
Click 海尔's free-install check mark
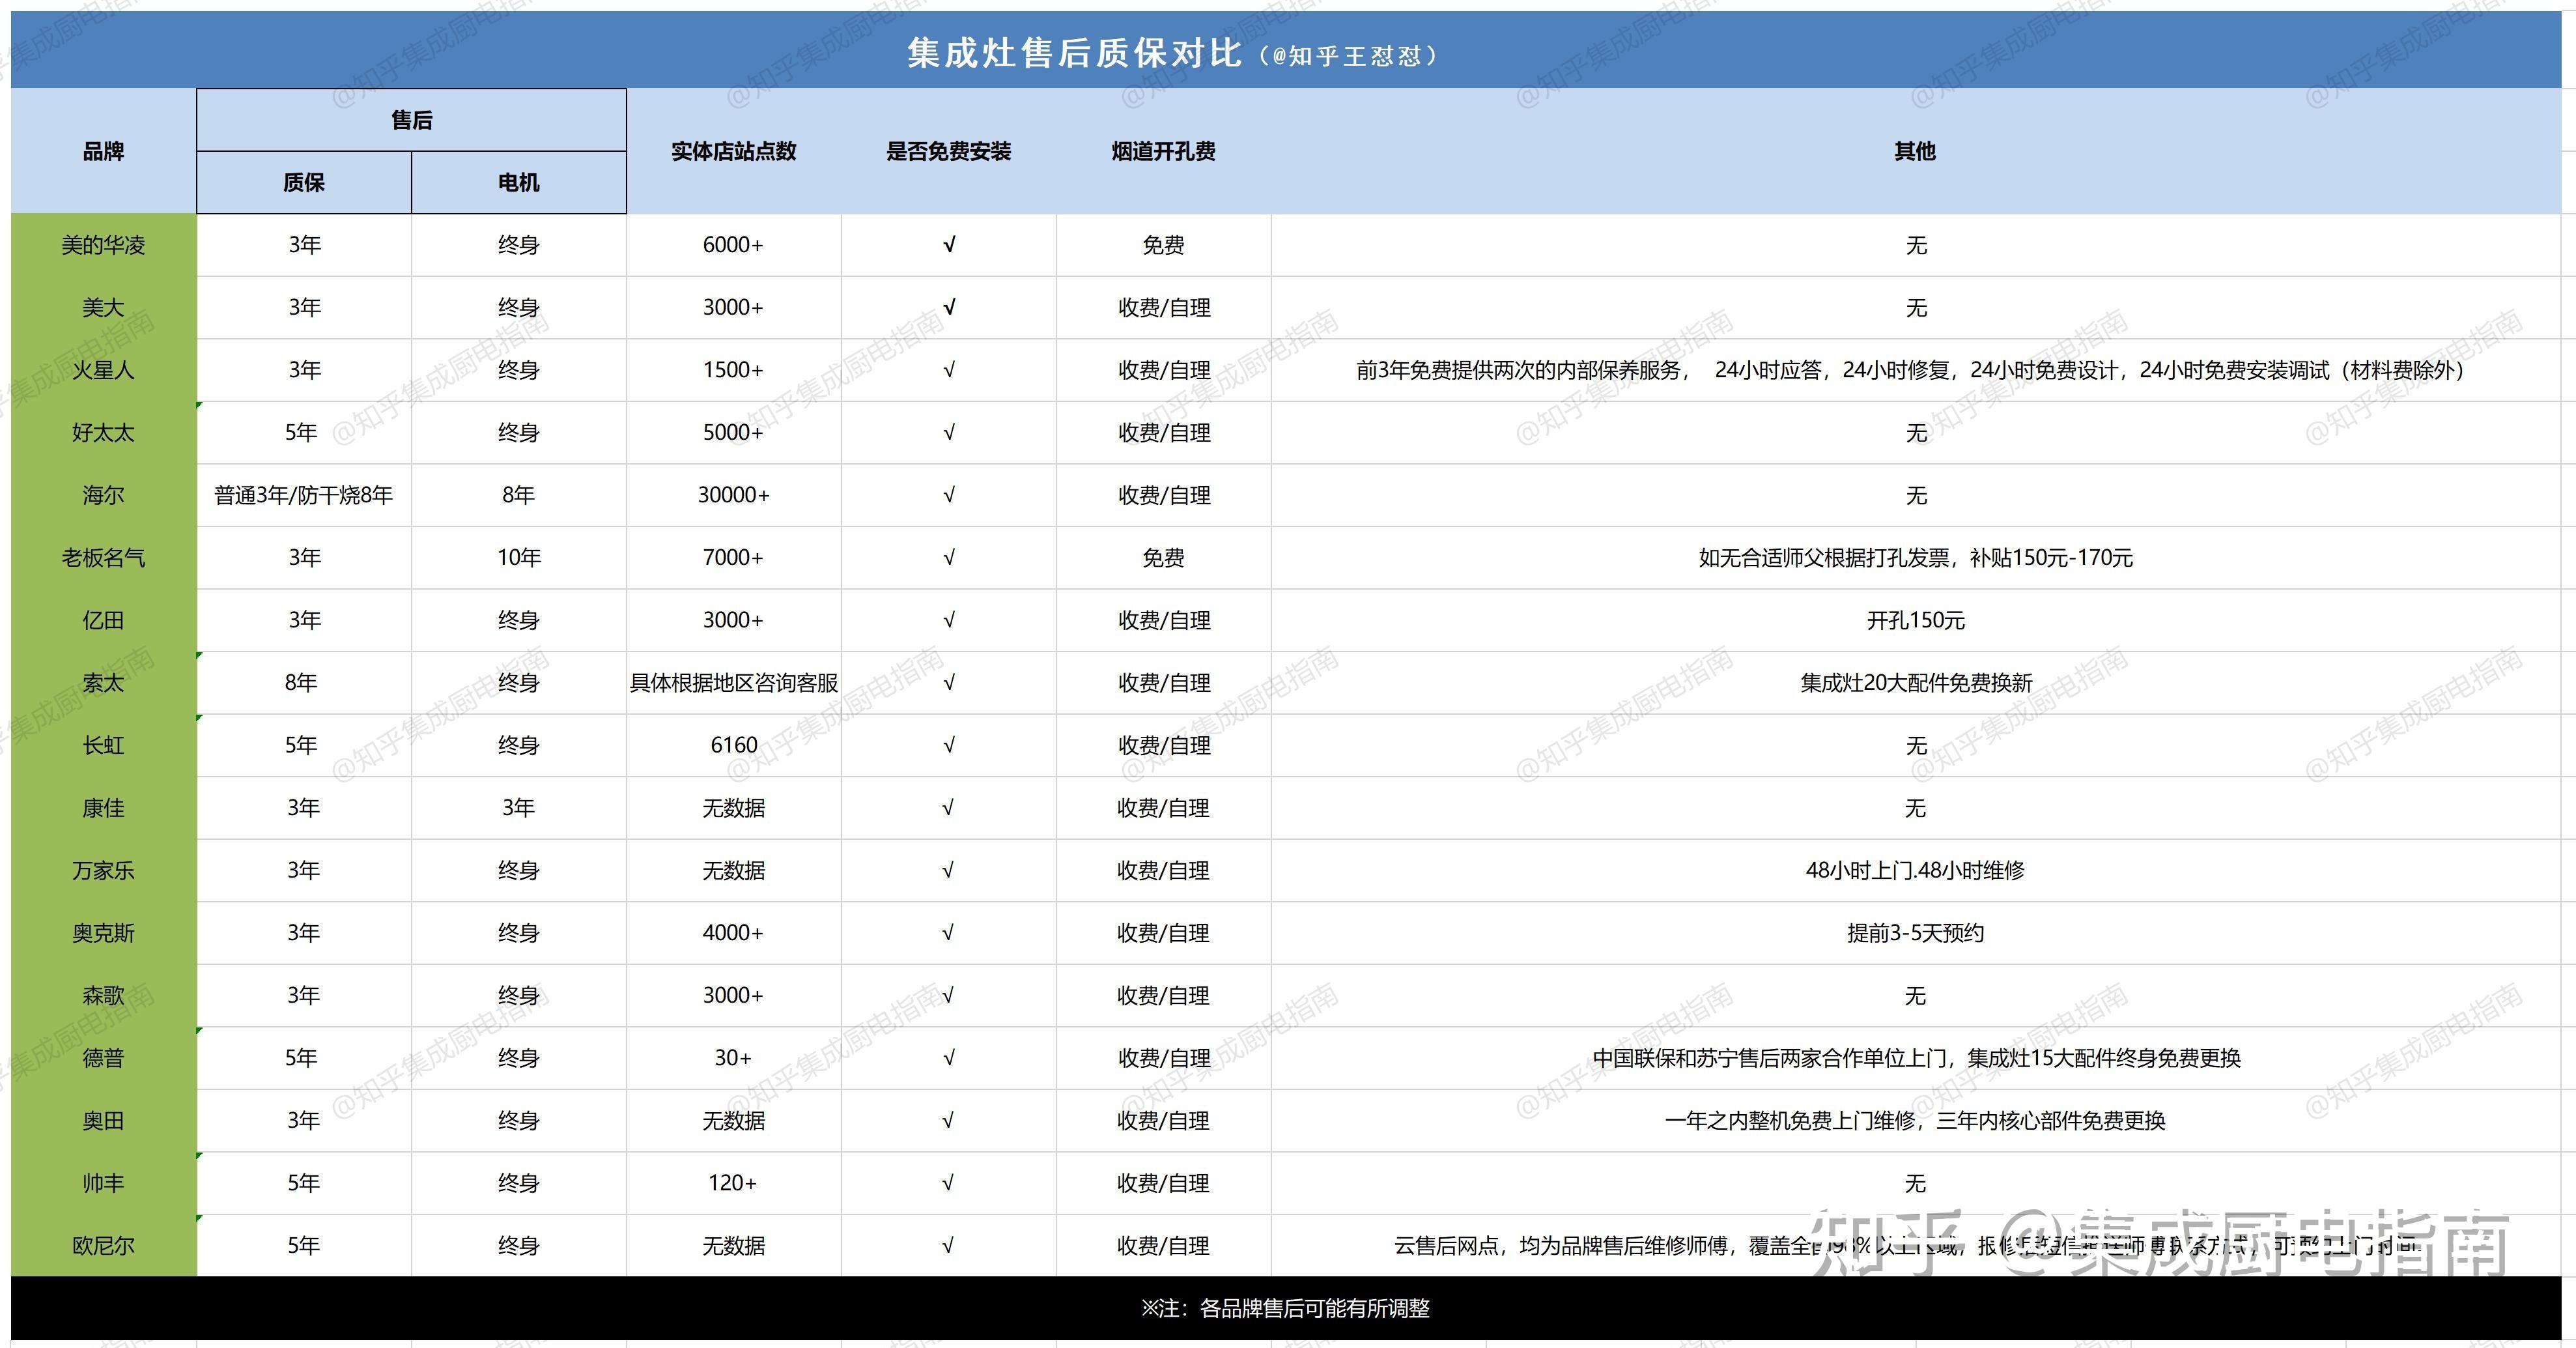948,495
